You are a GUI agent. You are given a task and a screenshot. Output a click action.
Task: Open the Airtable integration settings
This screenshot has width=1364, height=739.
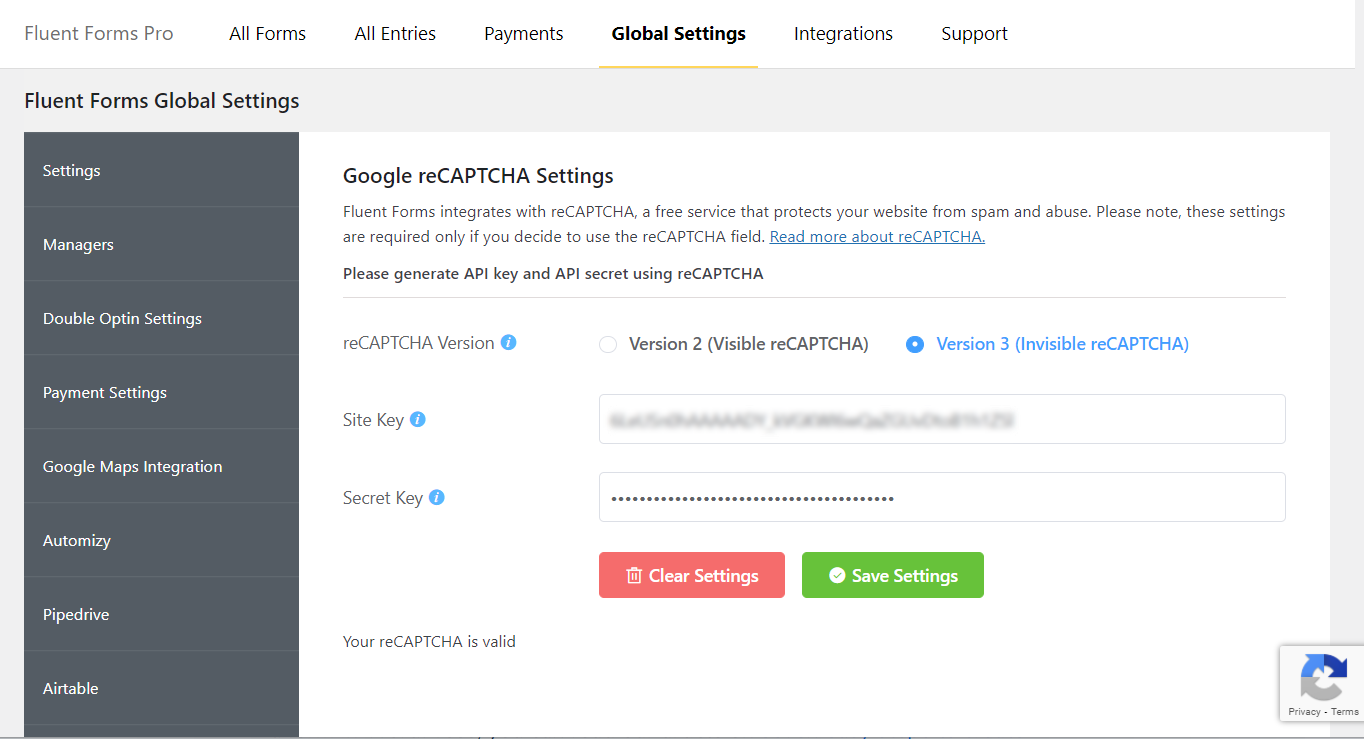point(70,688)
